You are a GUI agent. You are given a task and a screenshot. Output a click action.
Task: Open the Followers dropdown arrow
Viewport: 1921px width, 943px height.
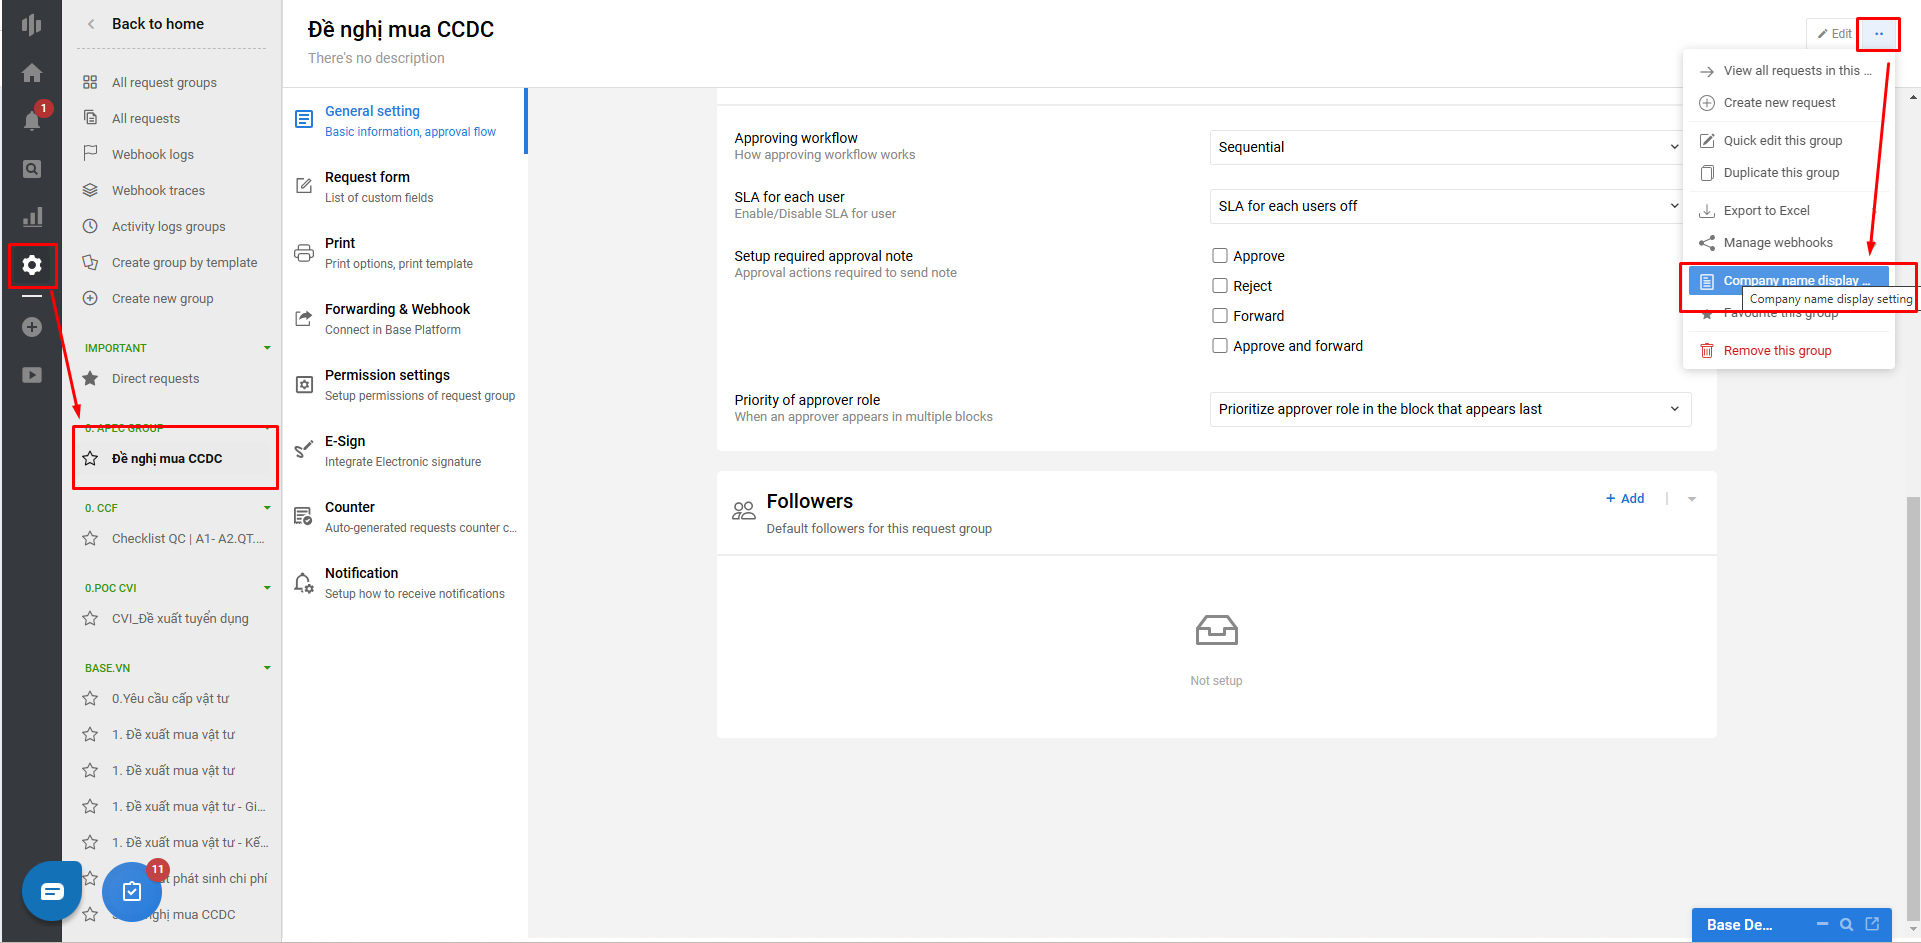click(1692, 499)
